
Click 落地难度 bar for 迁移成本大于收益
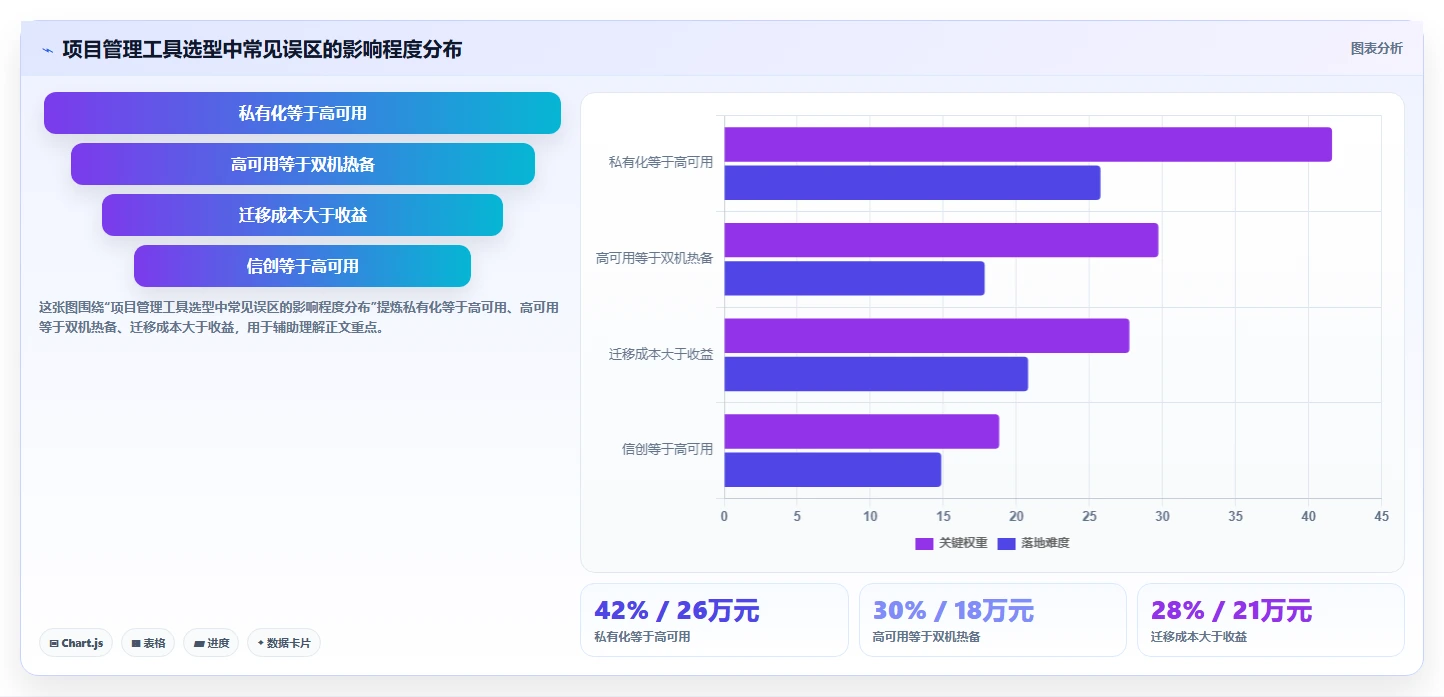click(x=876, y=374)
